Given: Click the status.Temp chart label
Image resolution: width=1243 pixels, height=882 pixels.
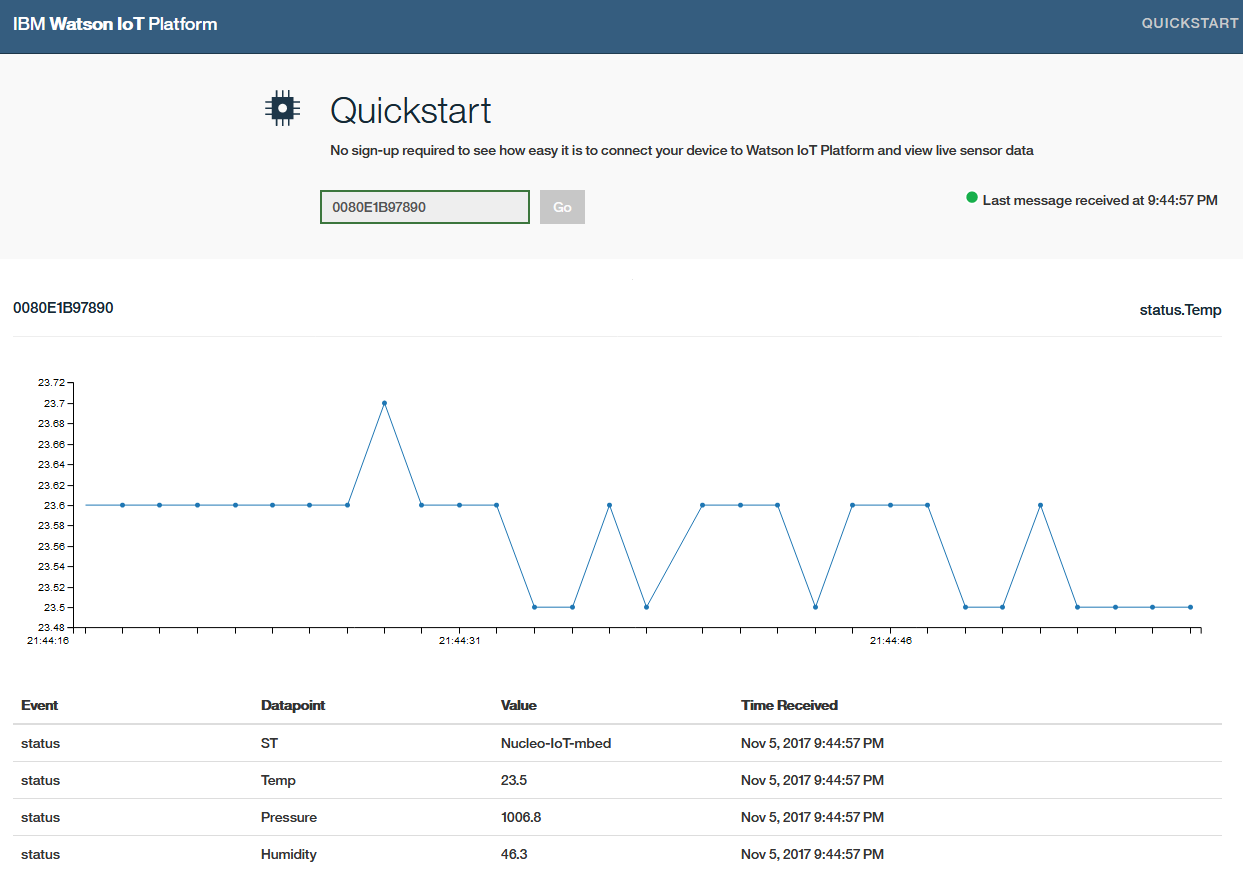Looking at the screenshot, I should [x=1180, y=310].
